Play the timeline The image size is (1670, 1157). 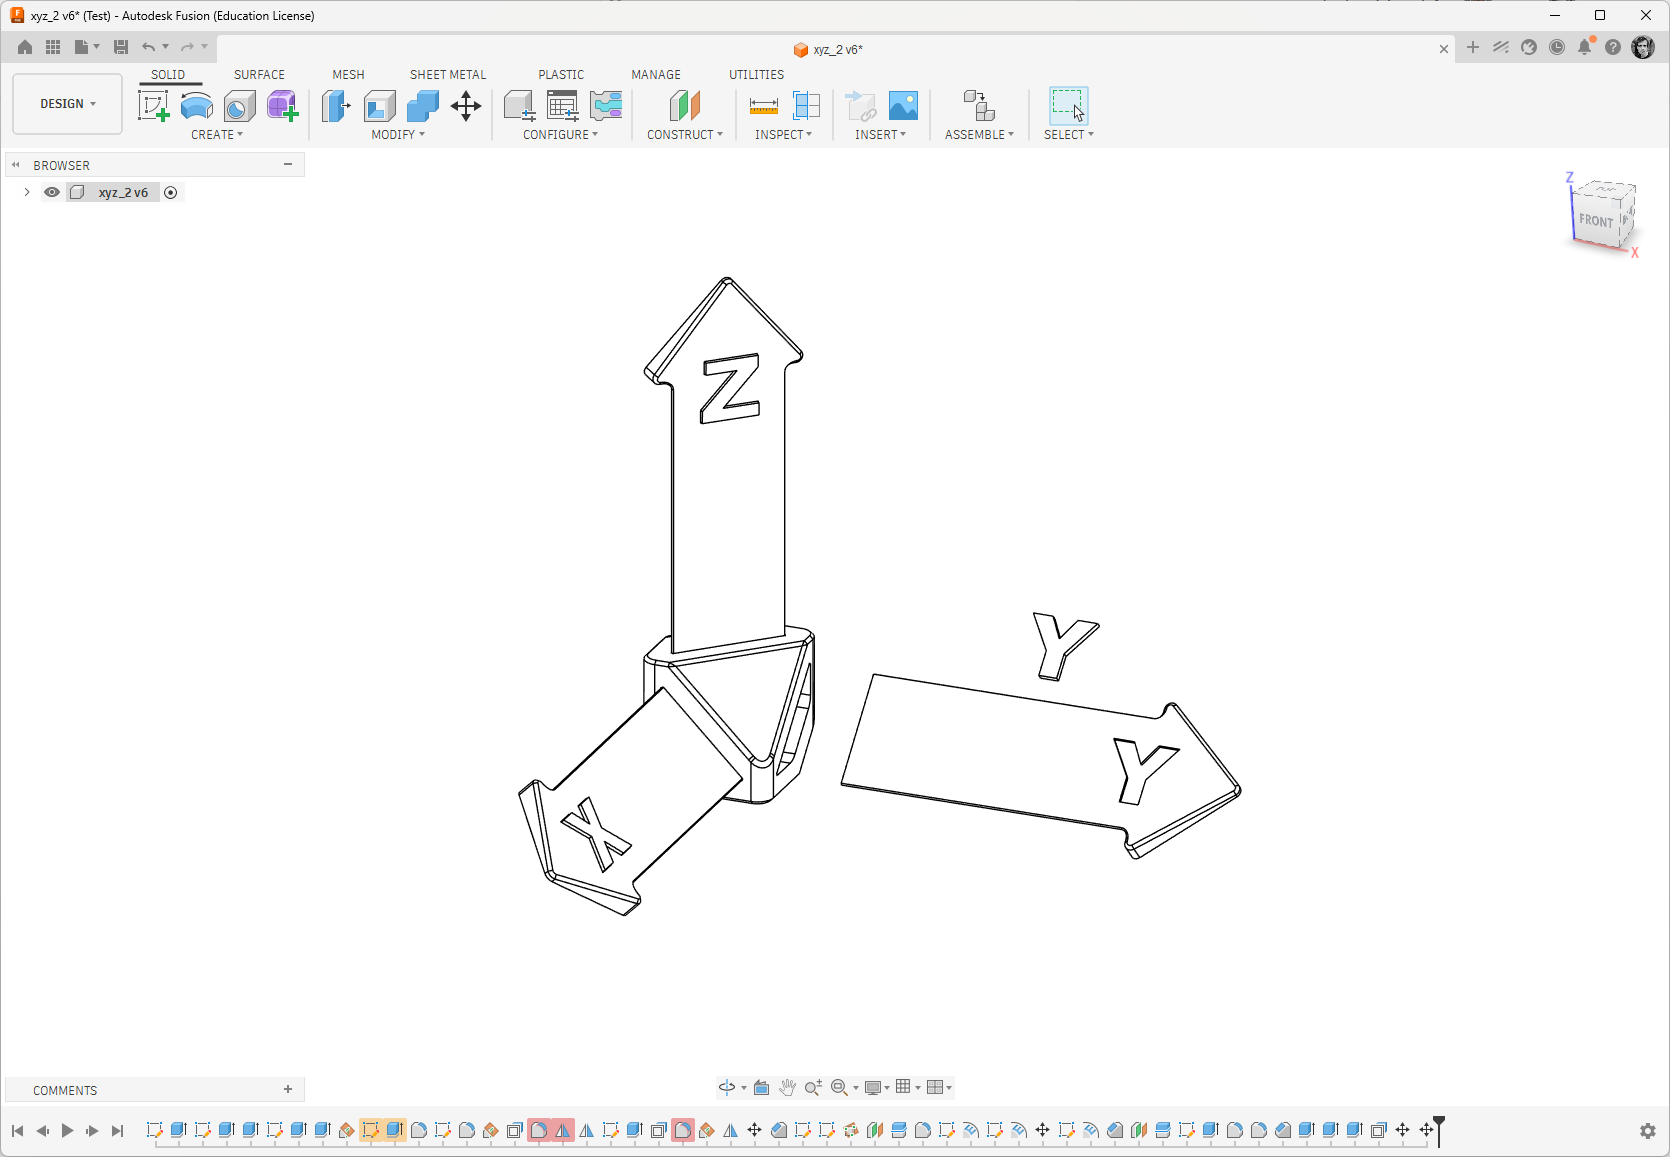[67, 1131]
